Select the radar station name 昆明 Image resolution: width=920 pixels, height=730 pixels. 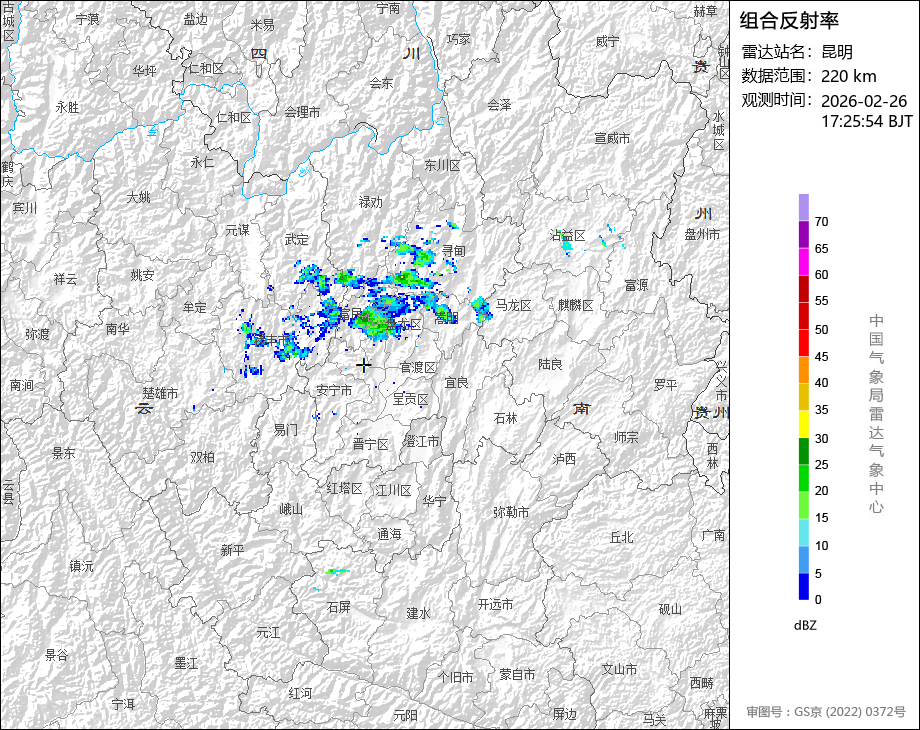837,52
